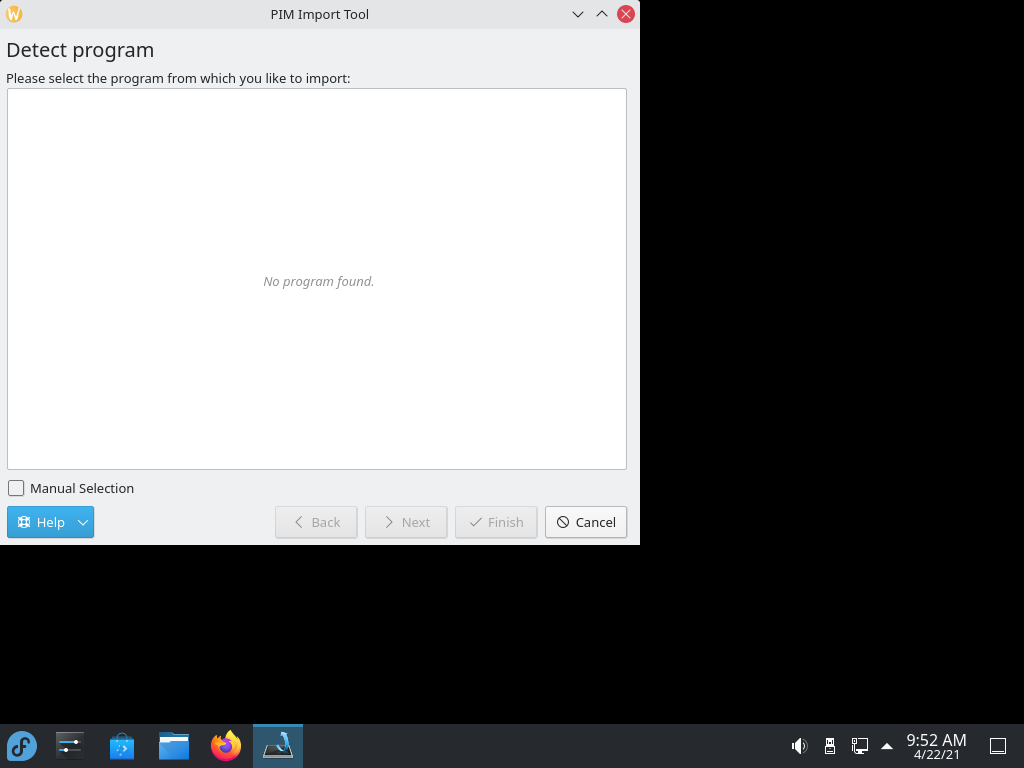
Task: Select PIM Import Tool taskbar entry
Action: tap(278, 746)
